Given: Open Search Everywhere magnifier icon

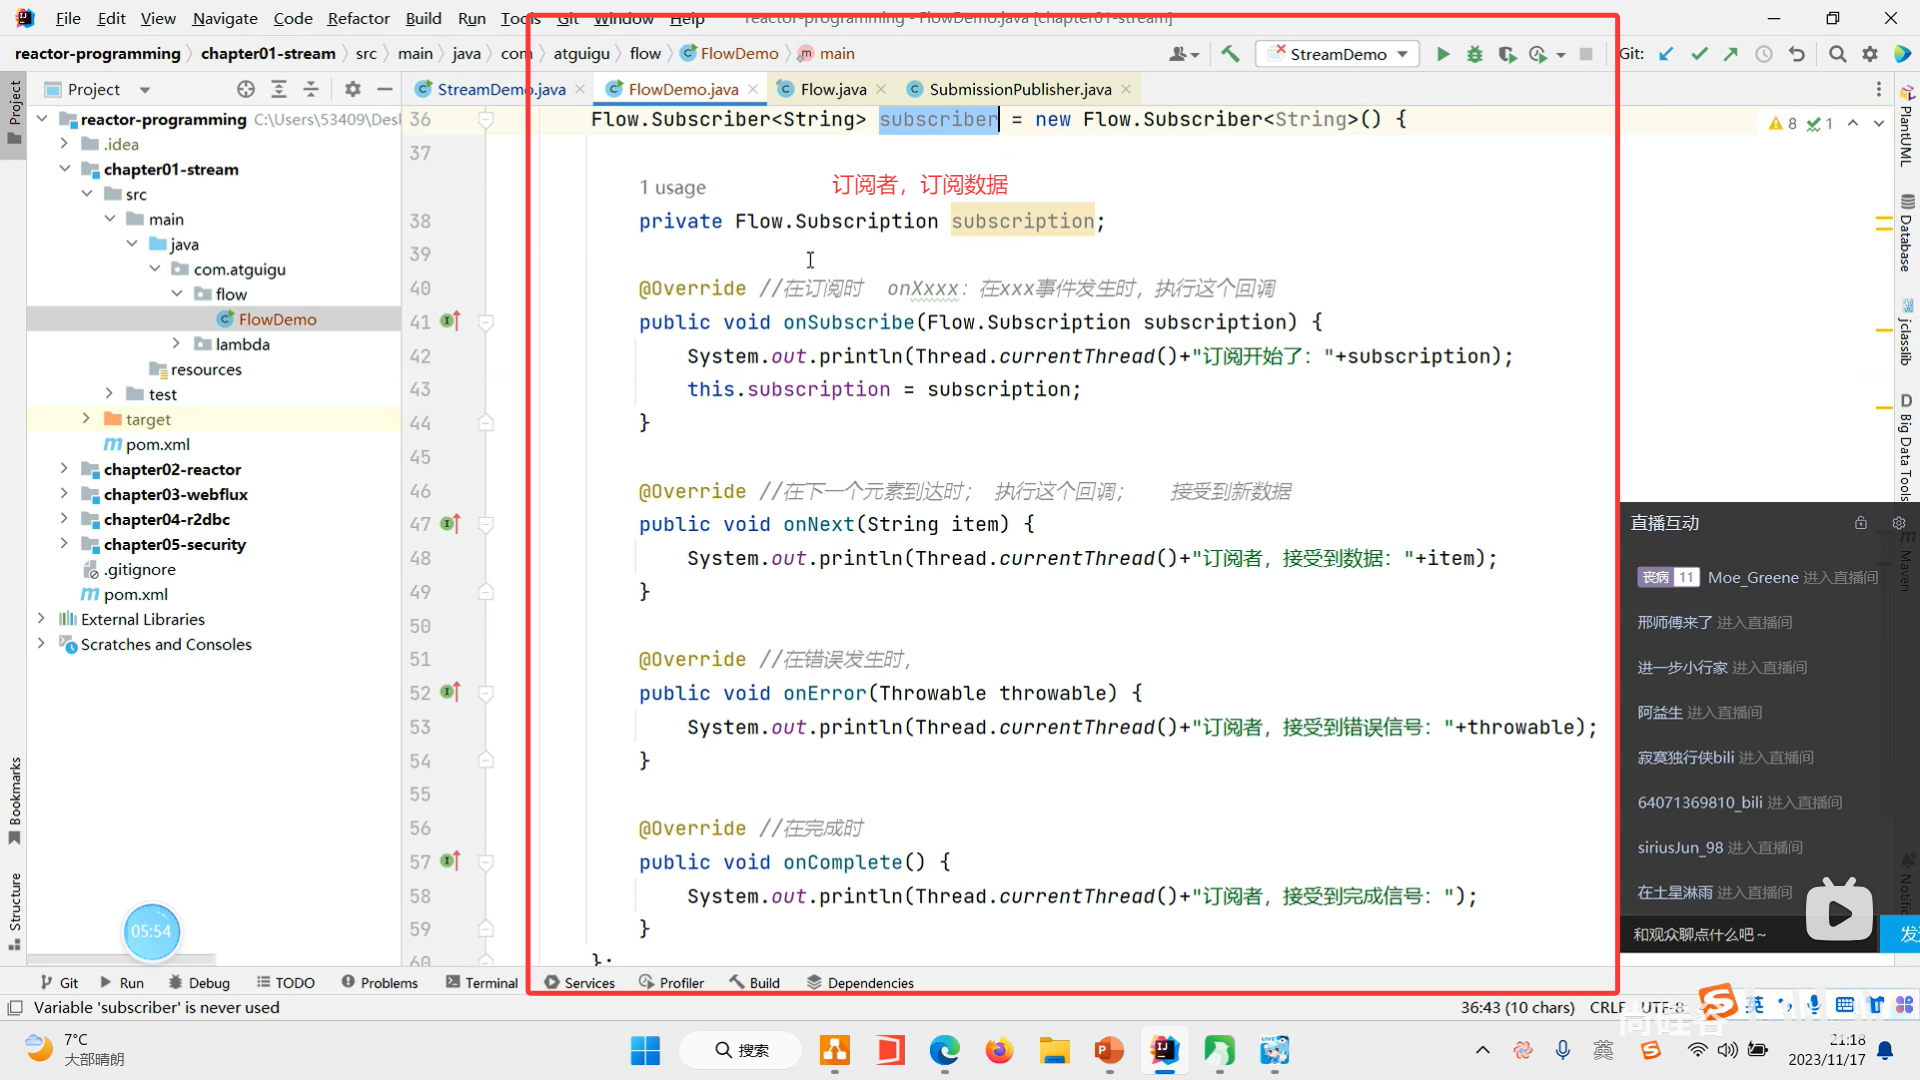Looking at the screenshot, I should click(1837, 54).
